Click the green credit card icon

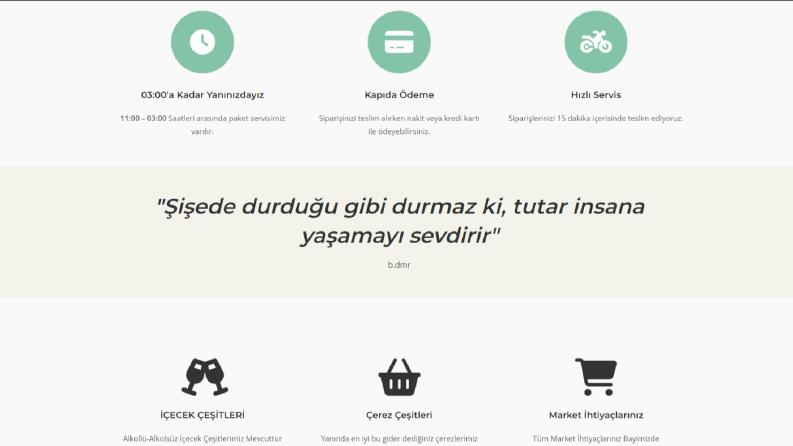click(399, 42)
